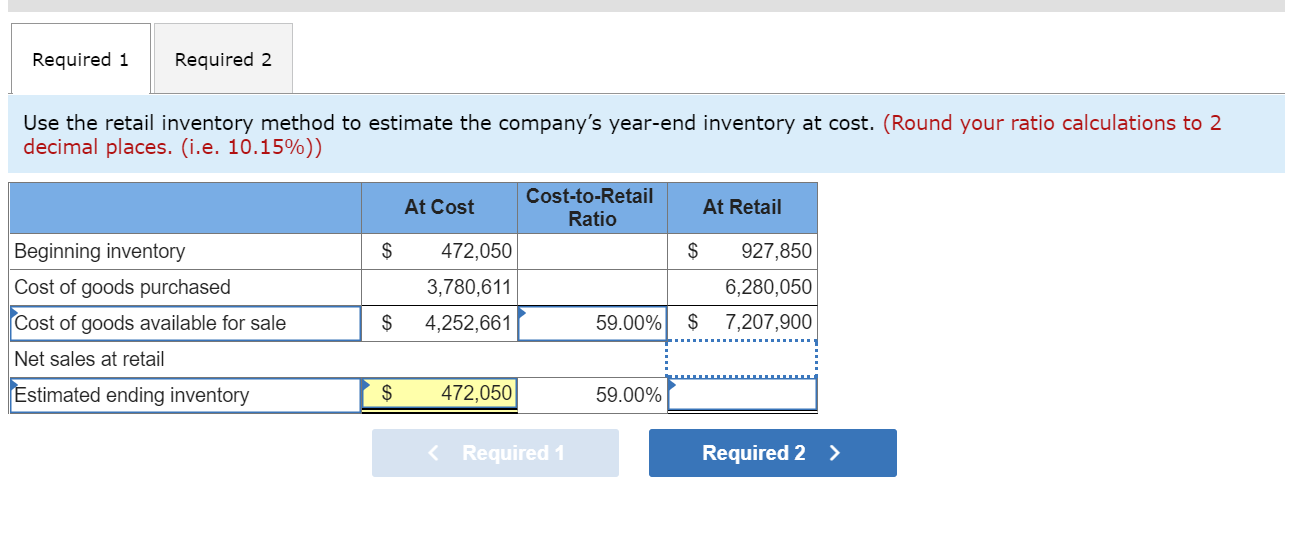Select the yellow 472,050 ending inventory cost cell

tap(439, 395)
